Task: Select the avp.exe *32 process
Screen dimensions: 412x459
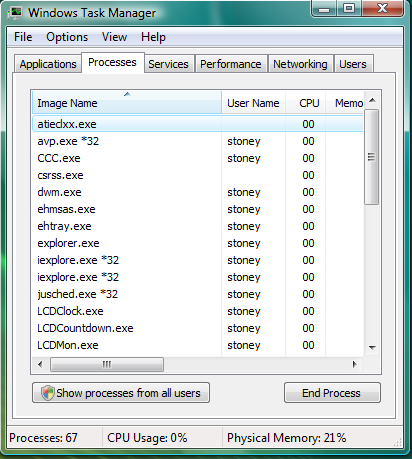Action: tap(198, 141)
